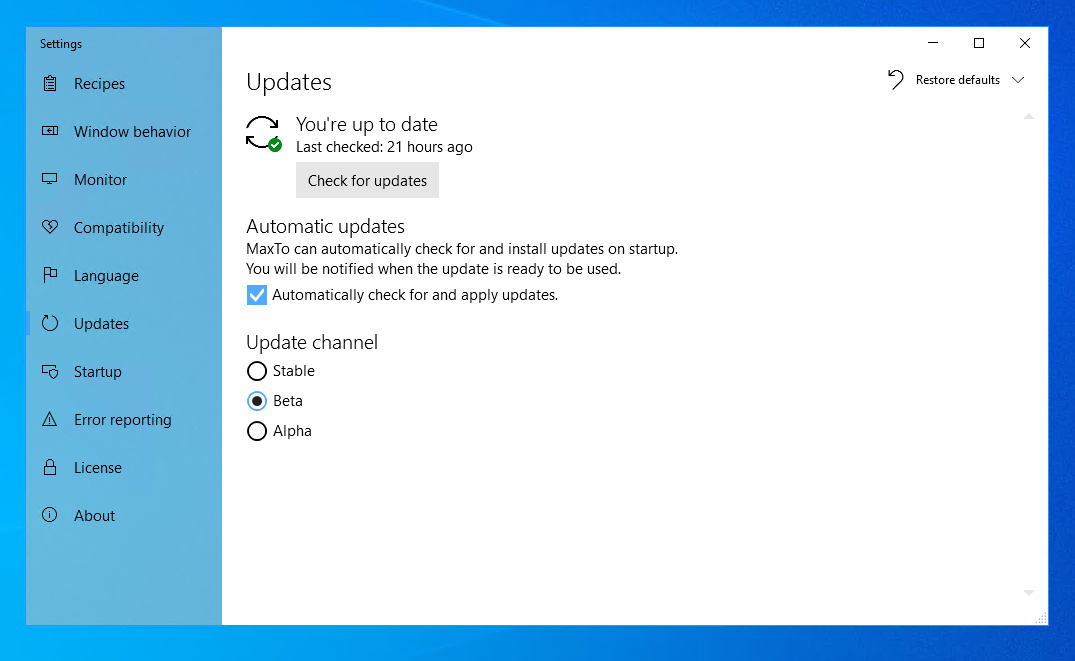Click the scroll-up arrow on the scrollbar

coord(1029,116)
